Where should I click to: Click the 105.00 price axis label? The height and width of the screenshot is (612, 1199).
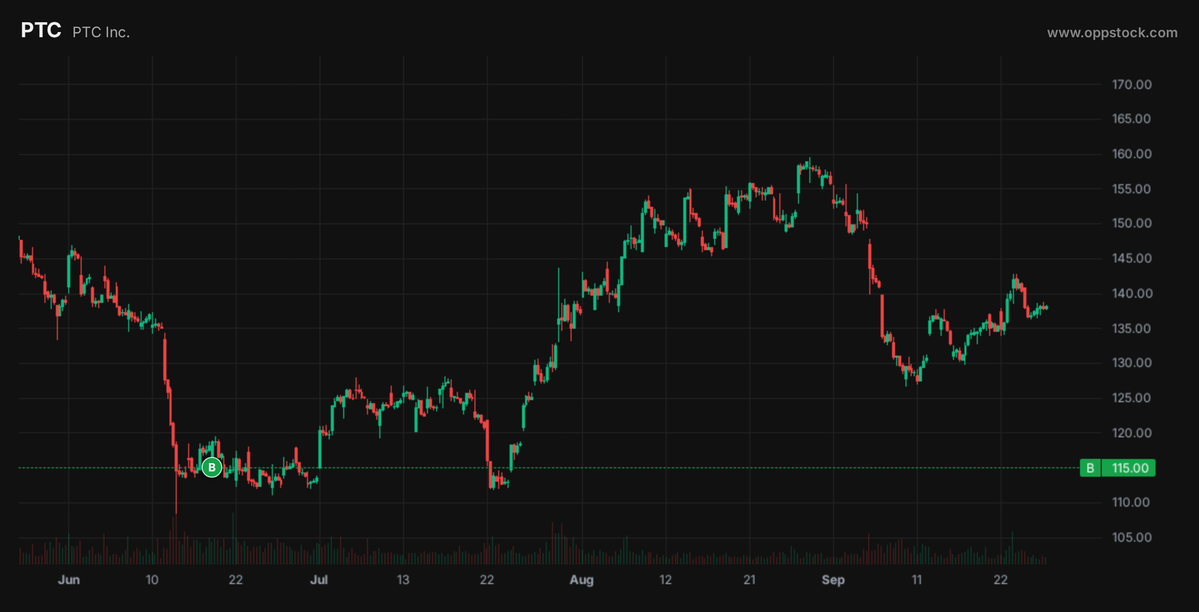(1132, 538)
